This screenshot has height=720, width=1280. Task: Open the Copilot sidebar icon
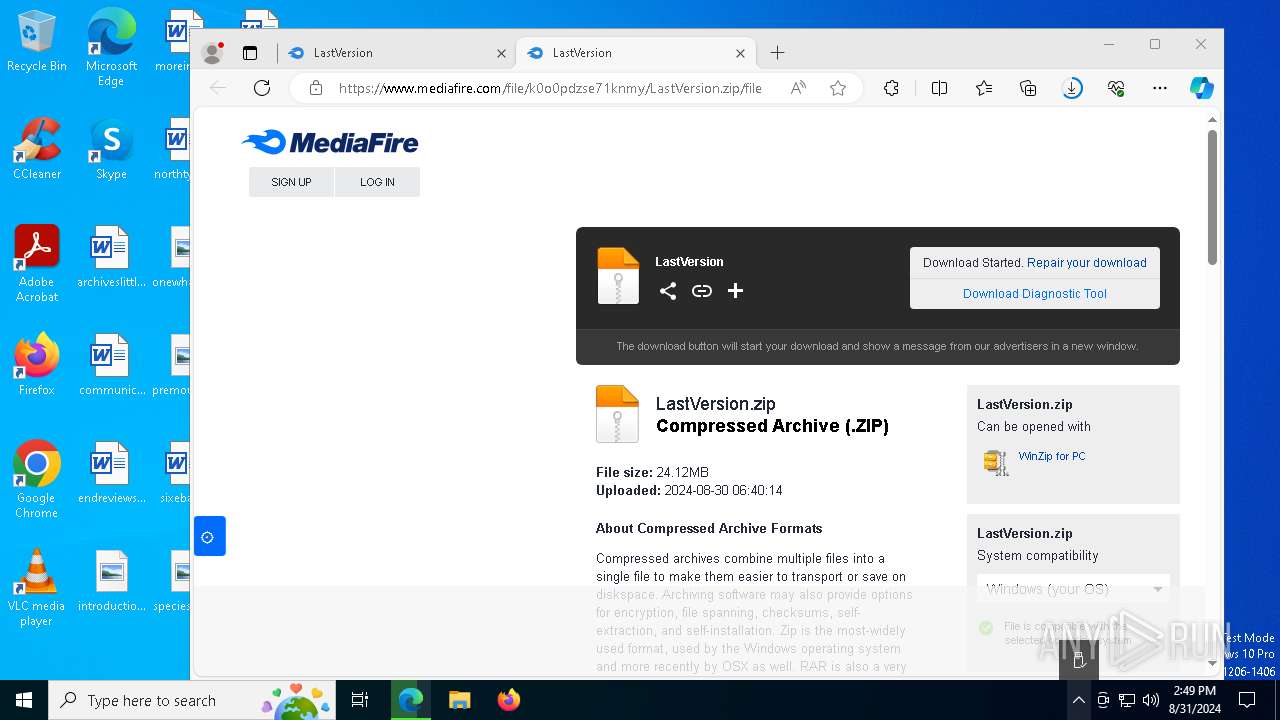point(1202,88)
